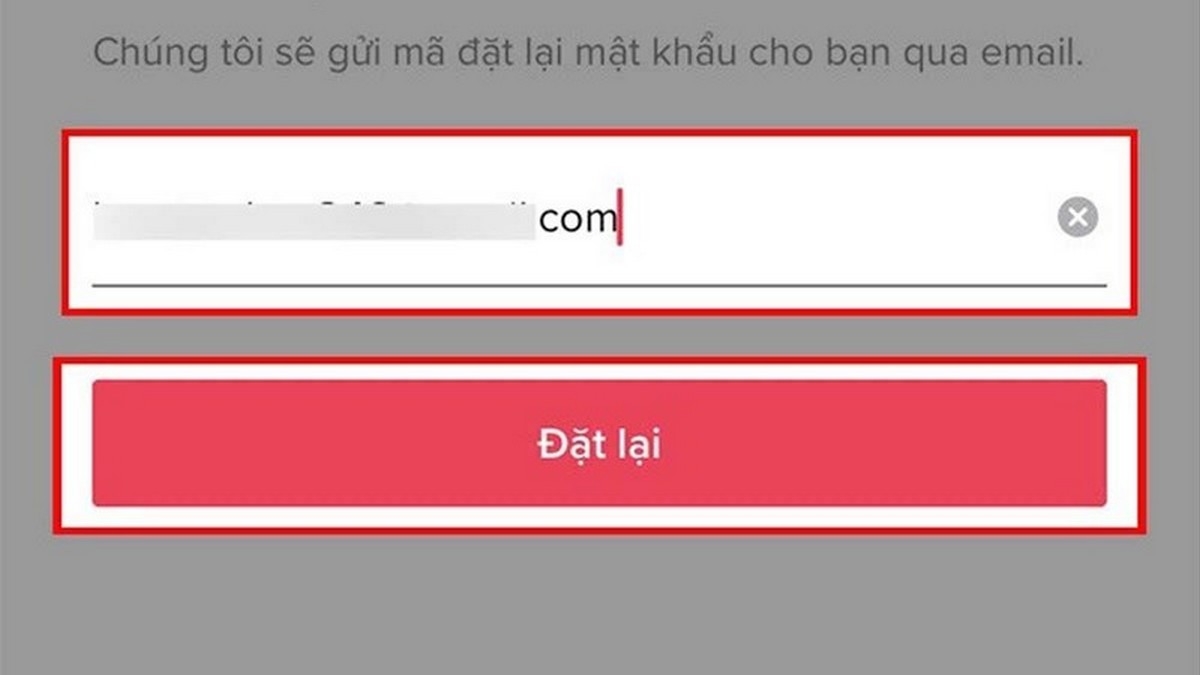This screenshot has width=1200, height=675.
Task: Click the pink Đặt lại button
Action: [x=599, y=443]
